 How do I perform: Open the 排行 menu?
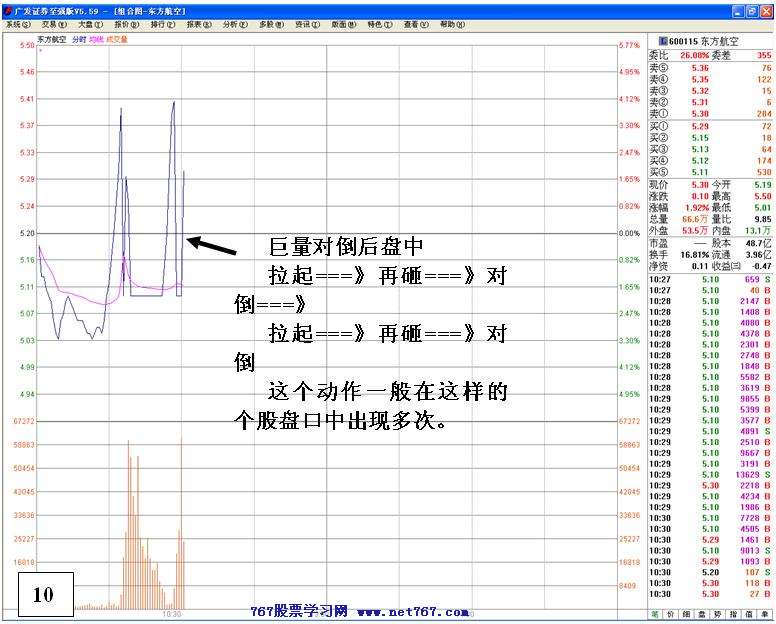[x=163, y=24]
